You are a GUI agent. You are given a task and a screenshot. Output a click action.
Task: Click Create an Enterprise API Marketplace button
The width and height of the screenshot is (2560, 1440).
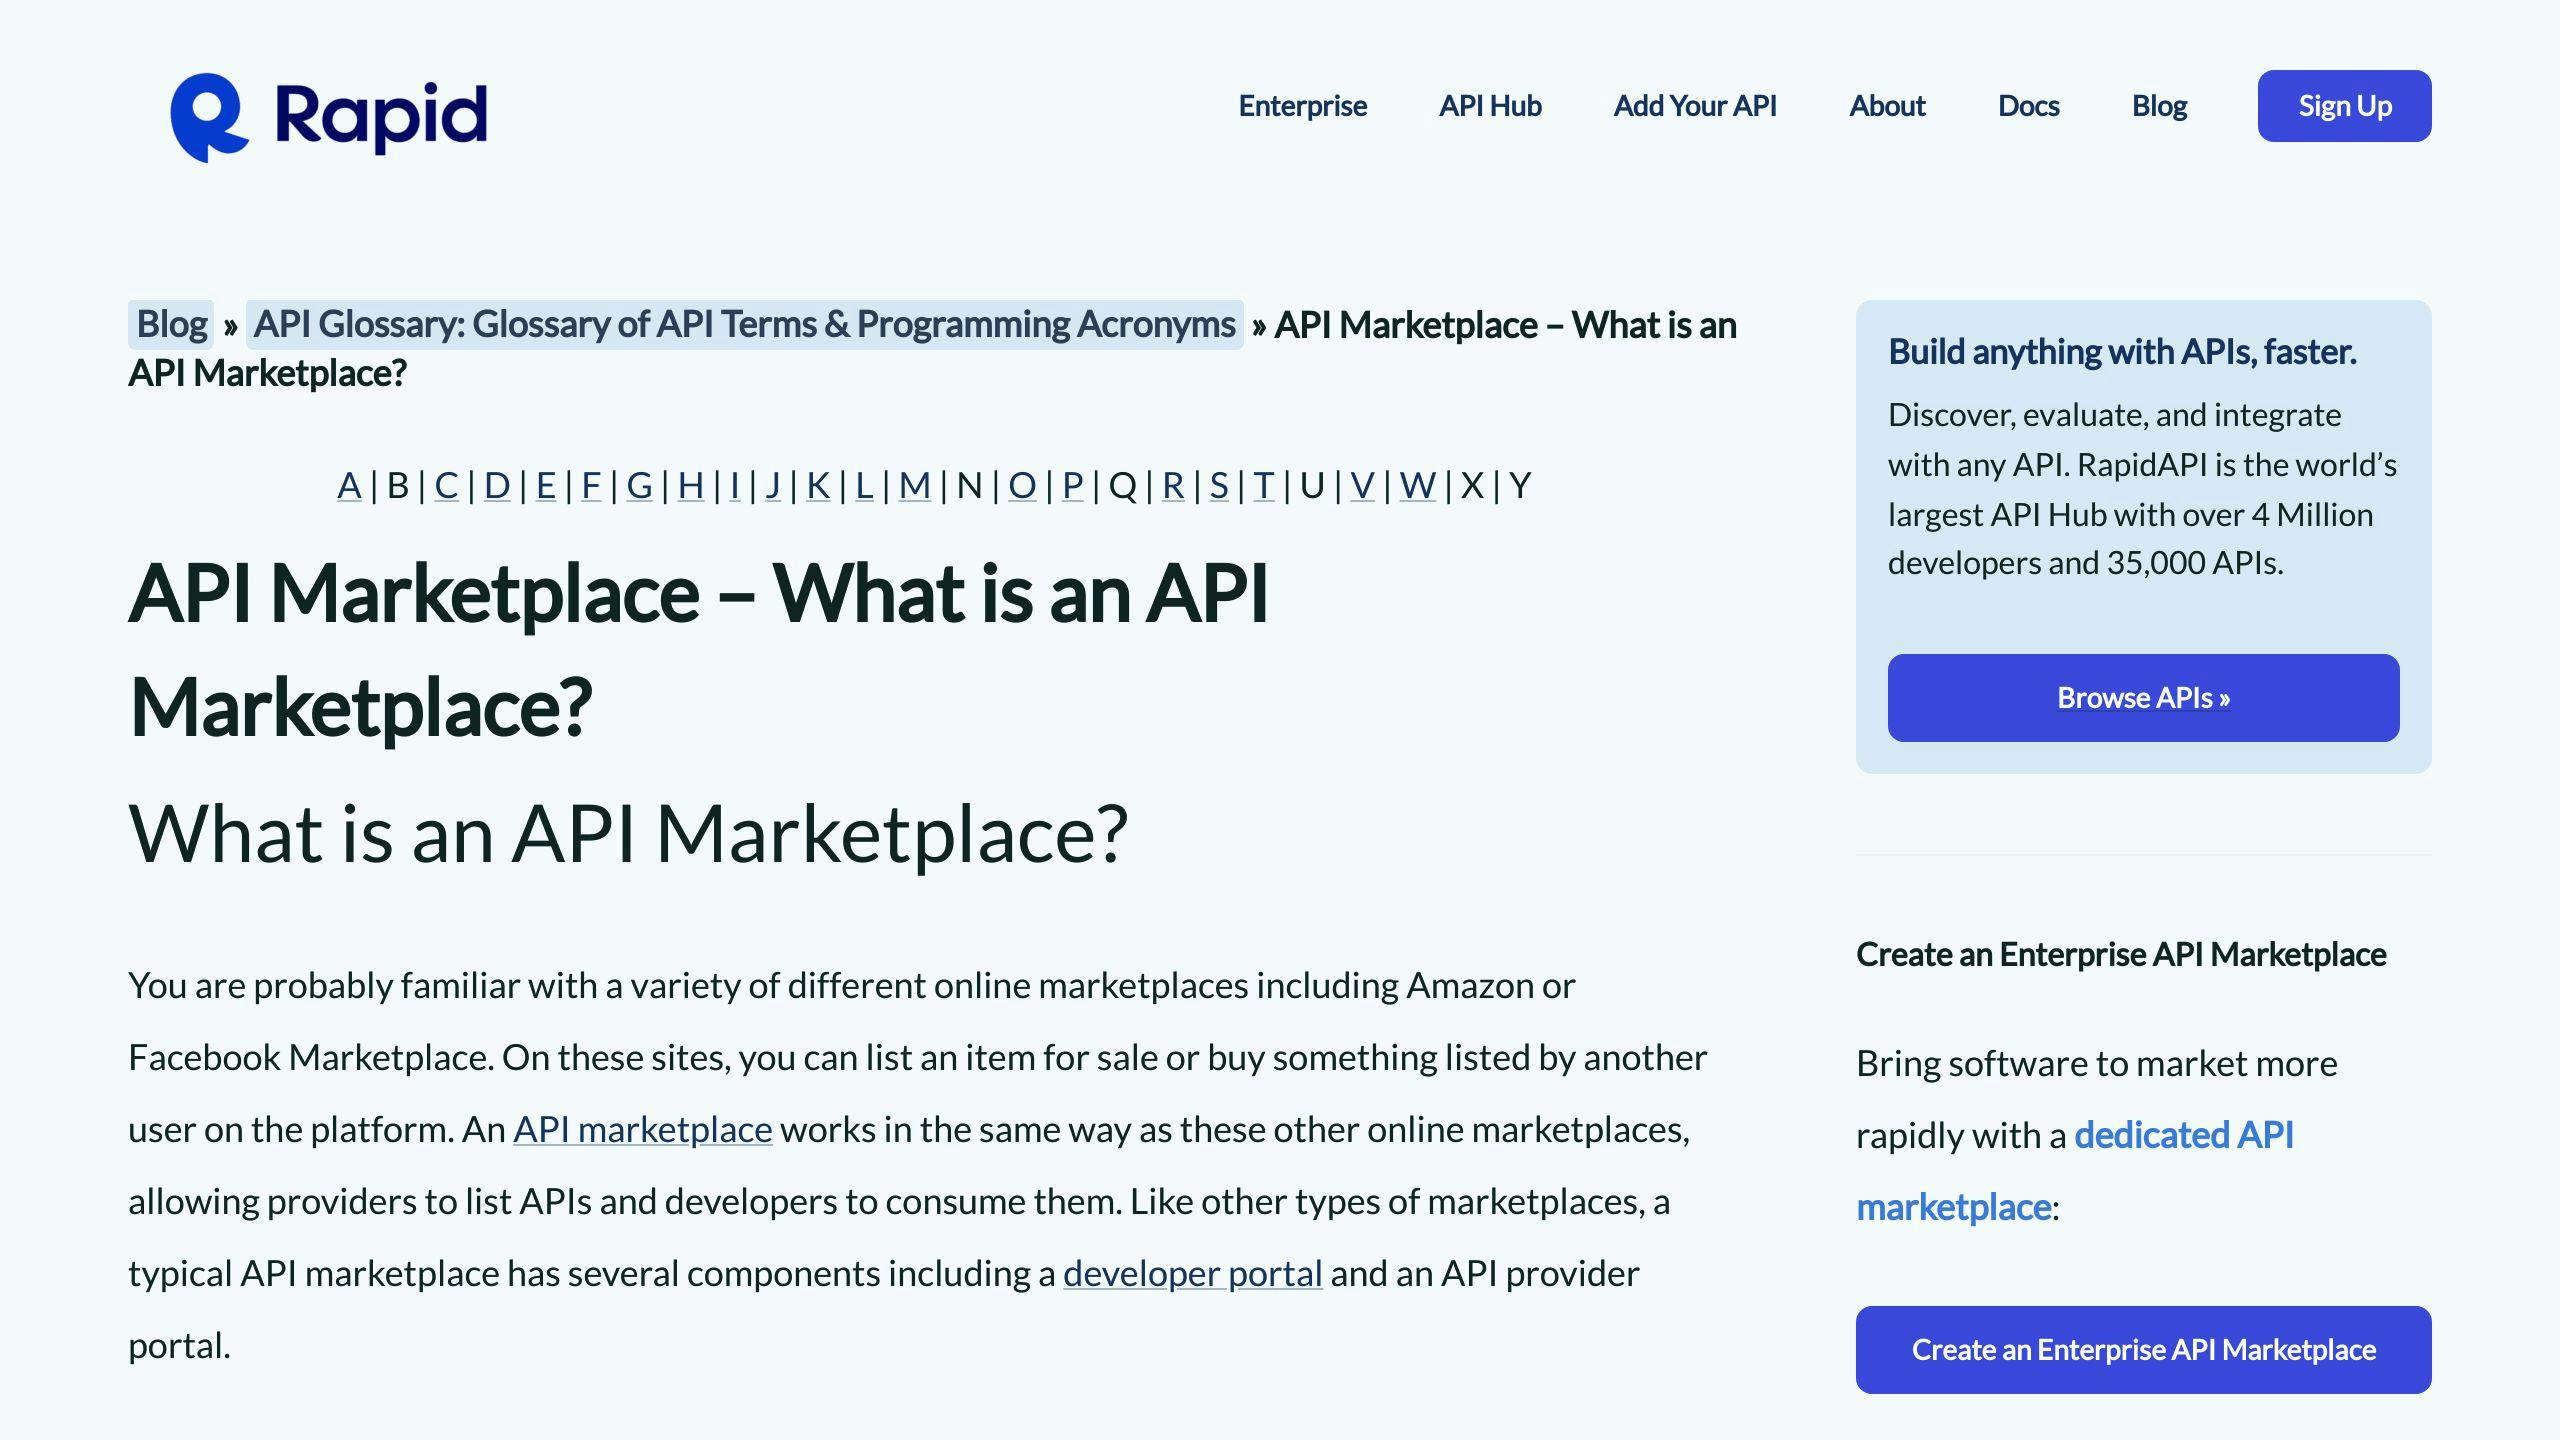(2143, 1350)
